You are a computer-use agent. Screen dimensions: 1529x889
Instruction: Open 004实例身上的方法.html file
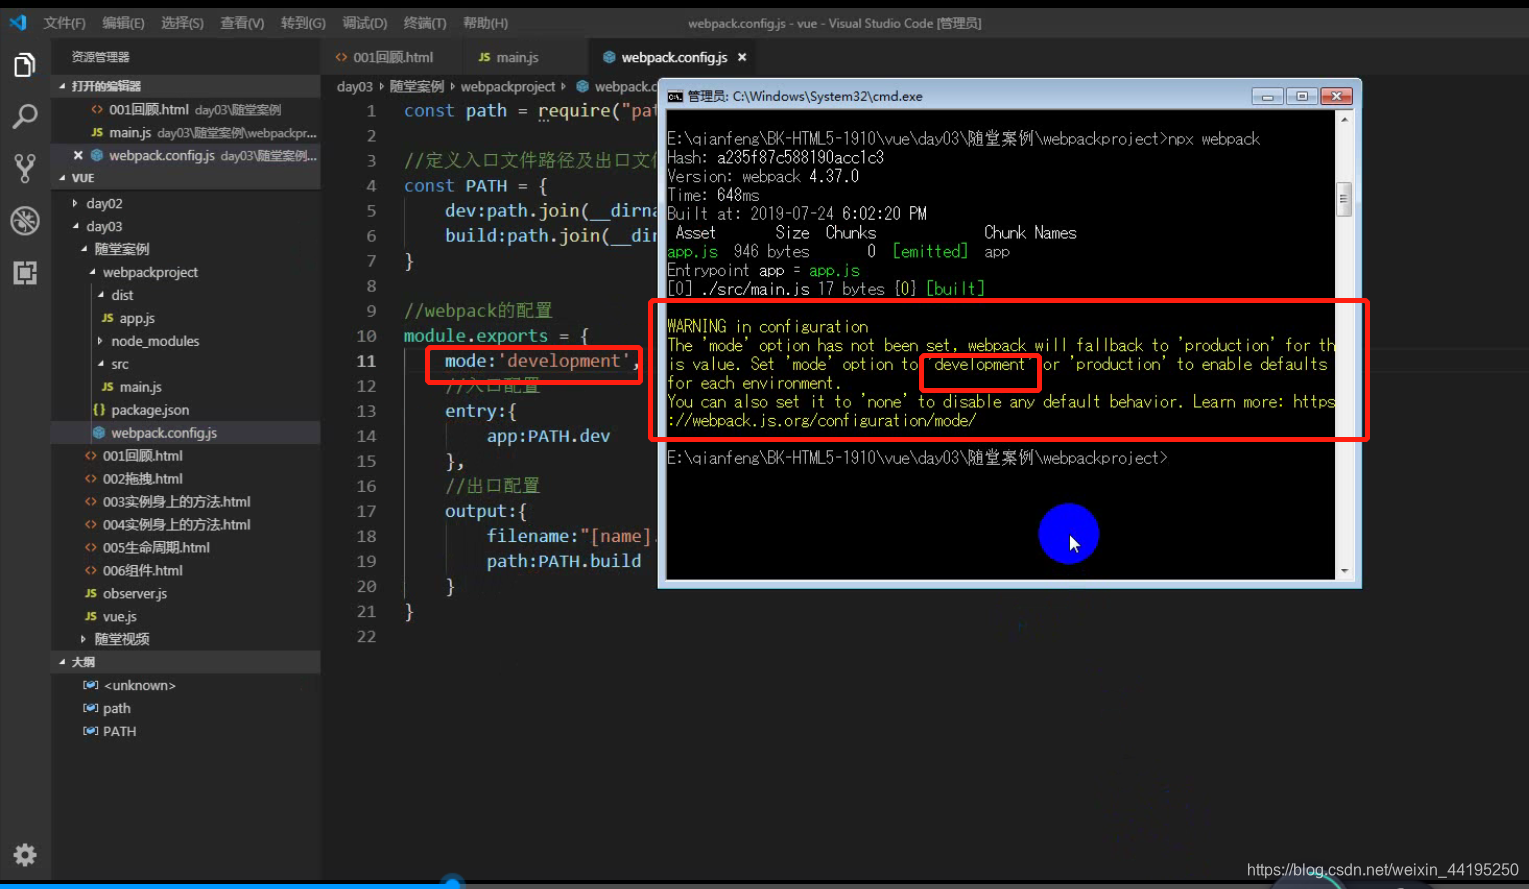pyautogui.click(x=176, y=525)
